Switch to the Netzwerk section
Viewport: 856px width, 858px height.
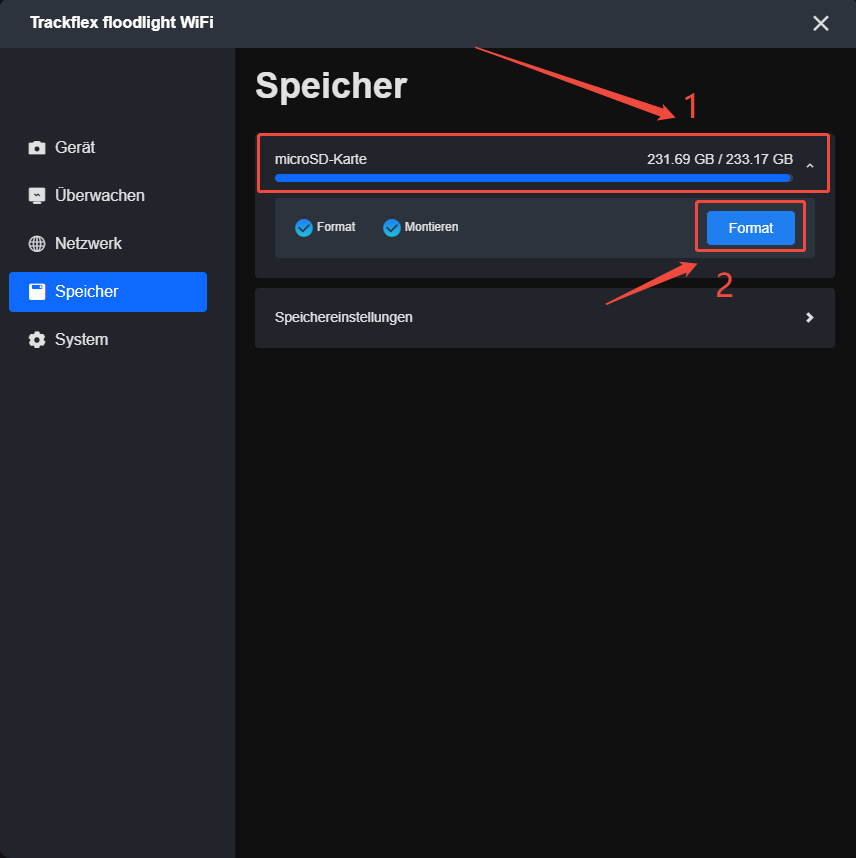click(x=108, y=244)
